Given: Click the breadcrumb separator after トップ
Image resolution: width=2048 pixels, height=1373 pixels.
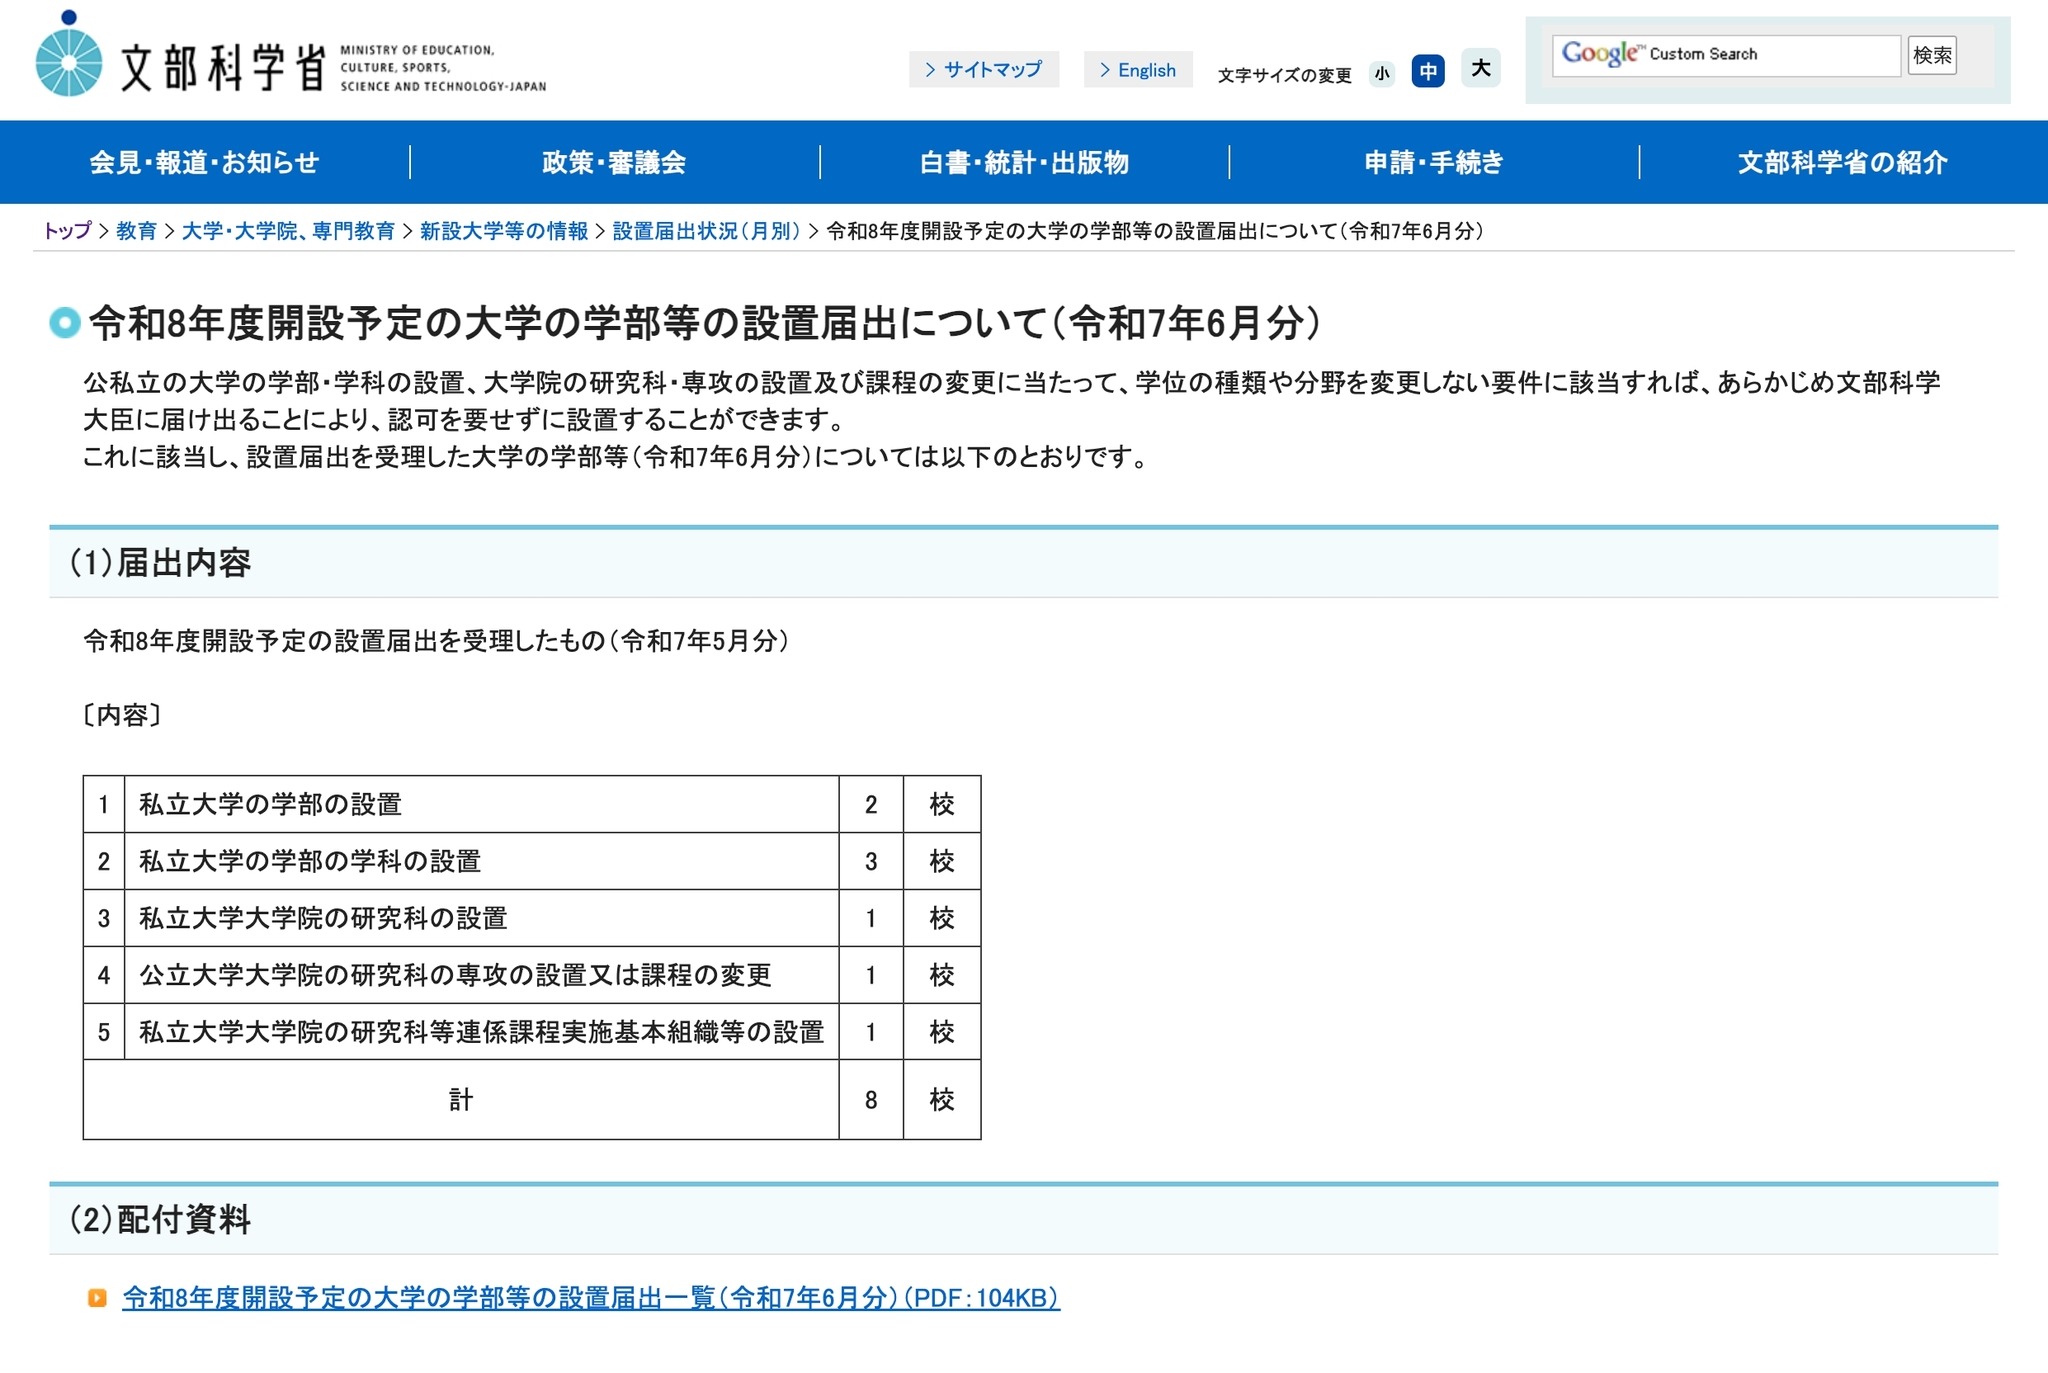Looking at the screenshot, I should click(104, 231).
